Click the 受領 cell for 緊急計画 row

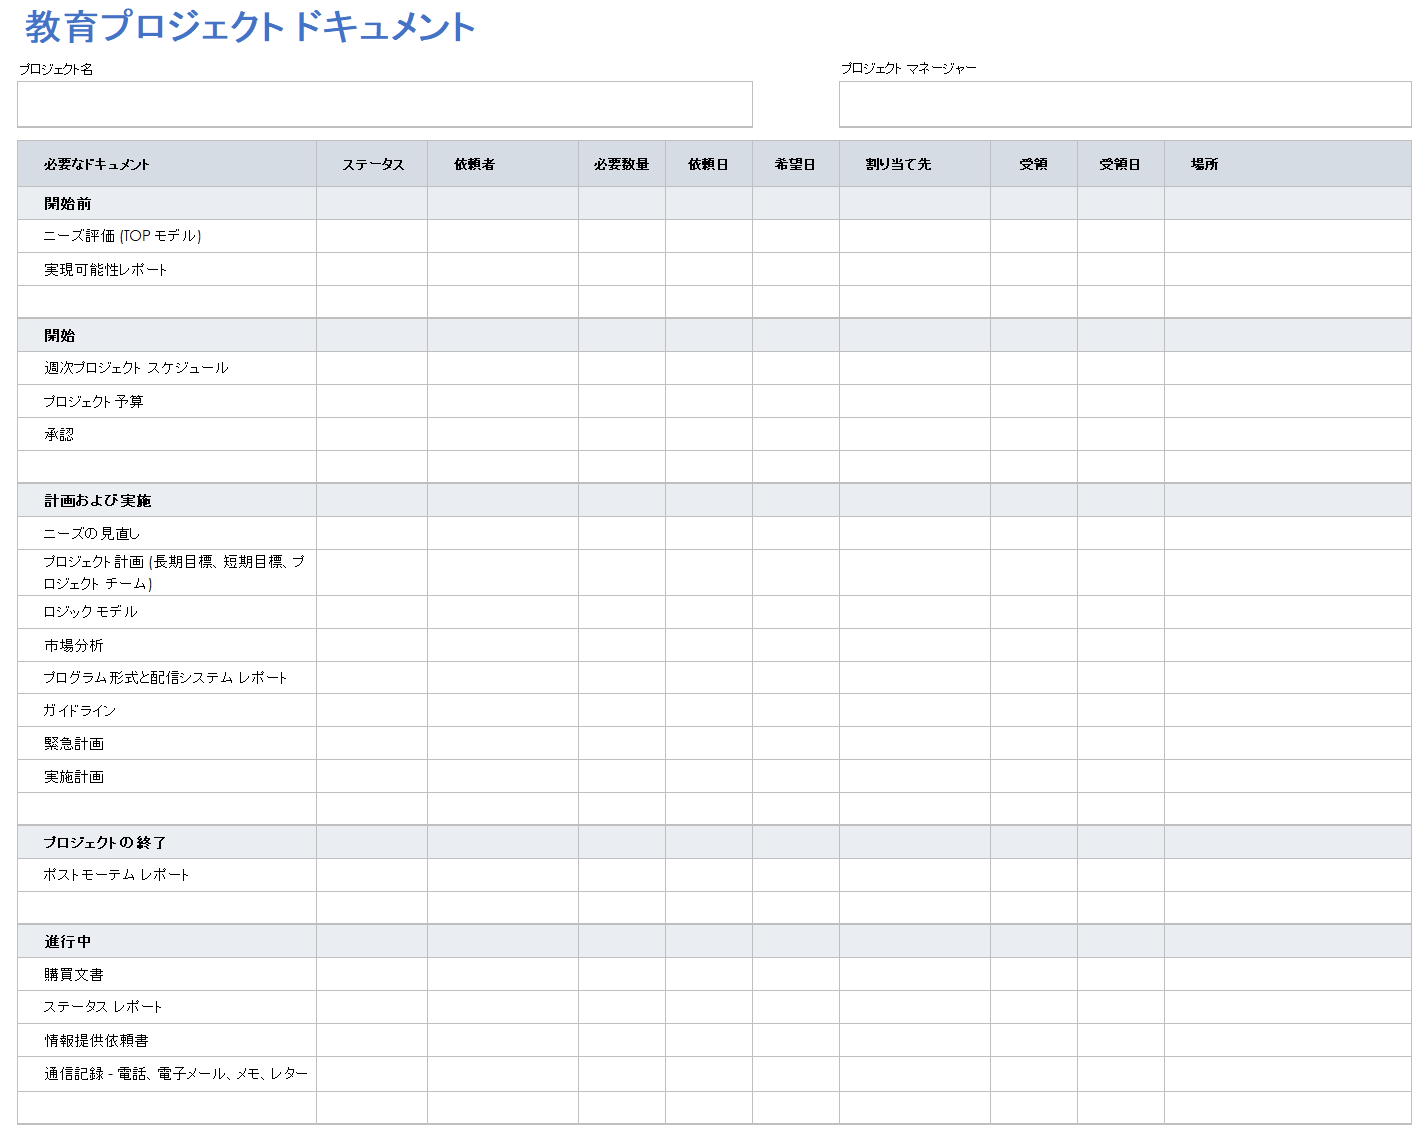1034,743
